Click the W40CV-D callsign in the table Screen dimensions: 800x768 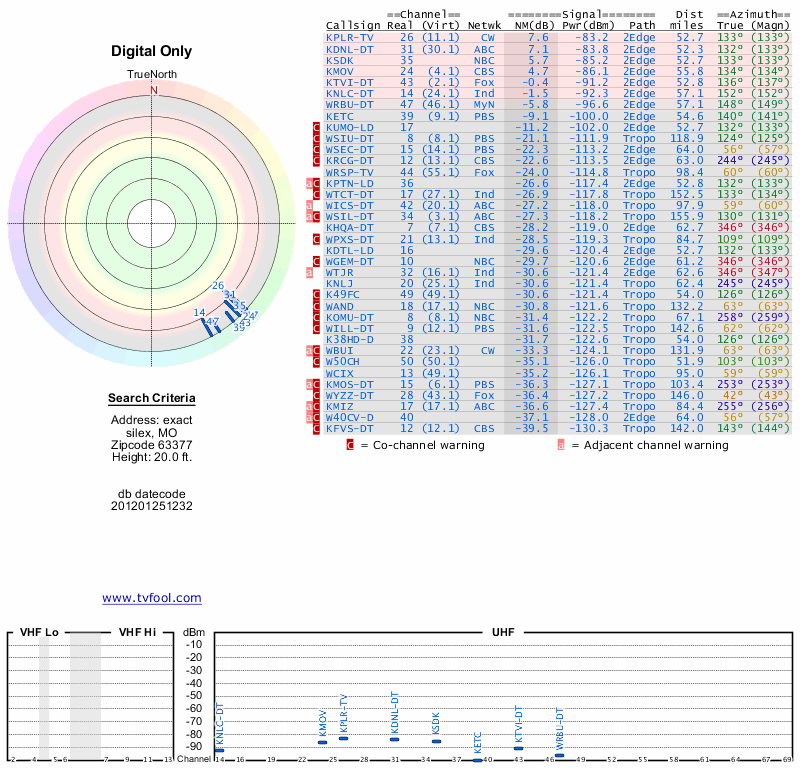point(349,417)
